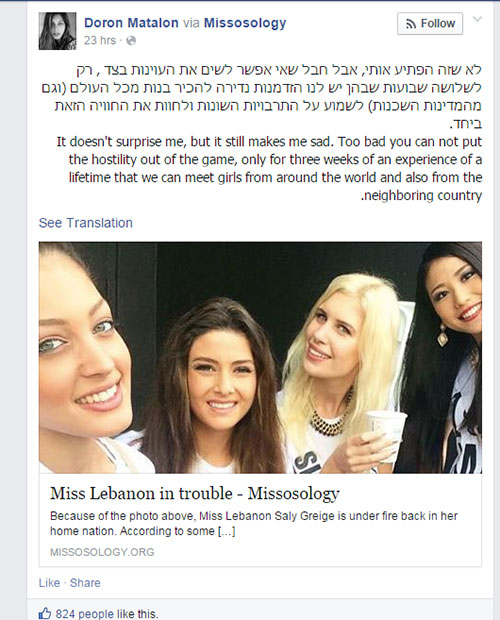
Task: Share the post
Action: tap(85, 583)
